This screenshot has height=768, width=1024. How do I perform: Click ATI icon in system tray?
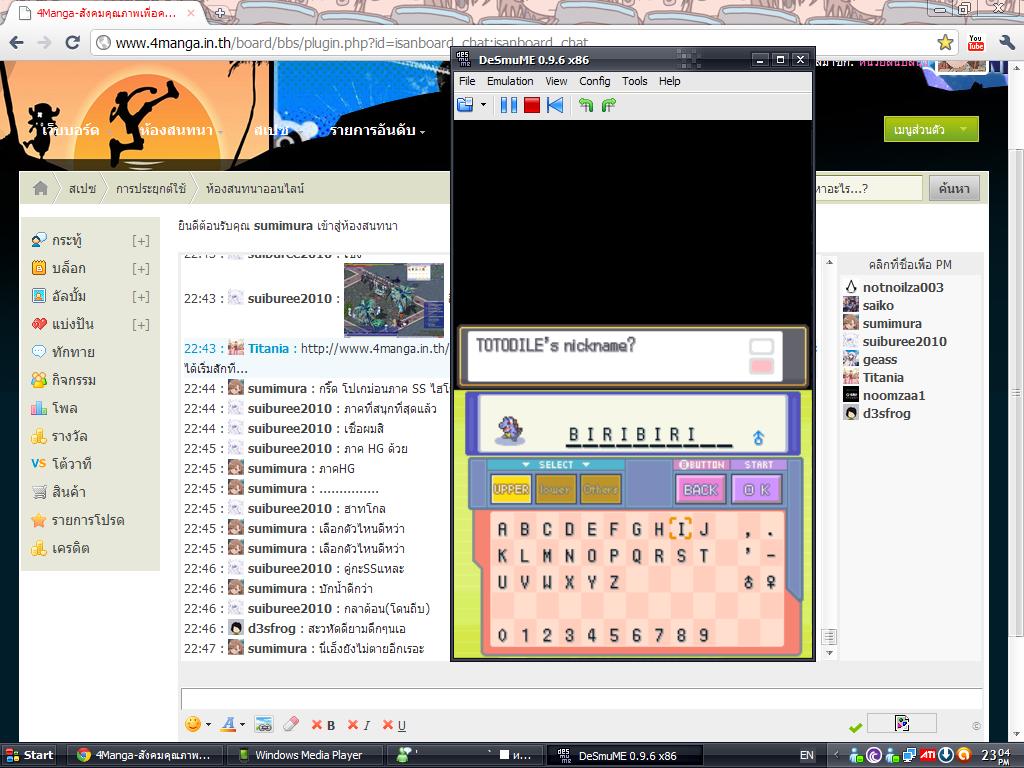click(927, 755)
